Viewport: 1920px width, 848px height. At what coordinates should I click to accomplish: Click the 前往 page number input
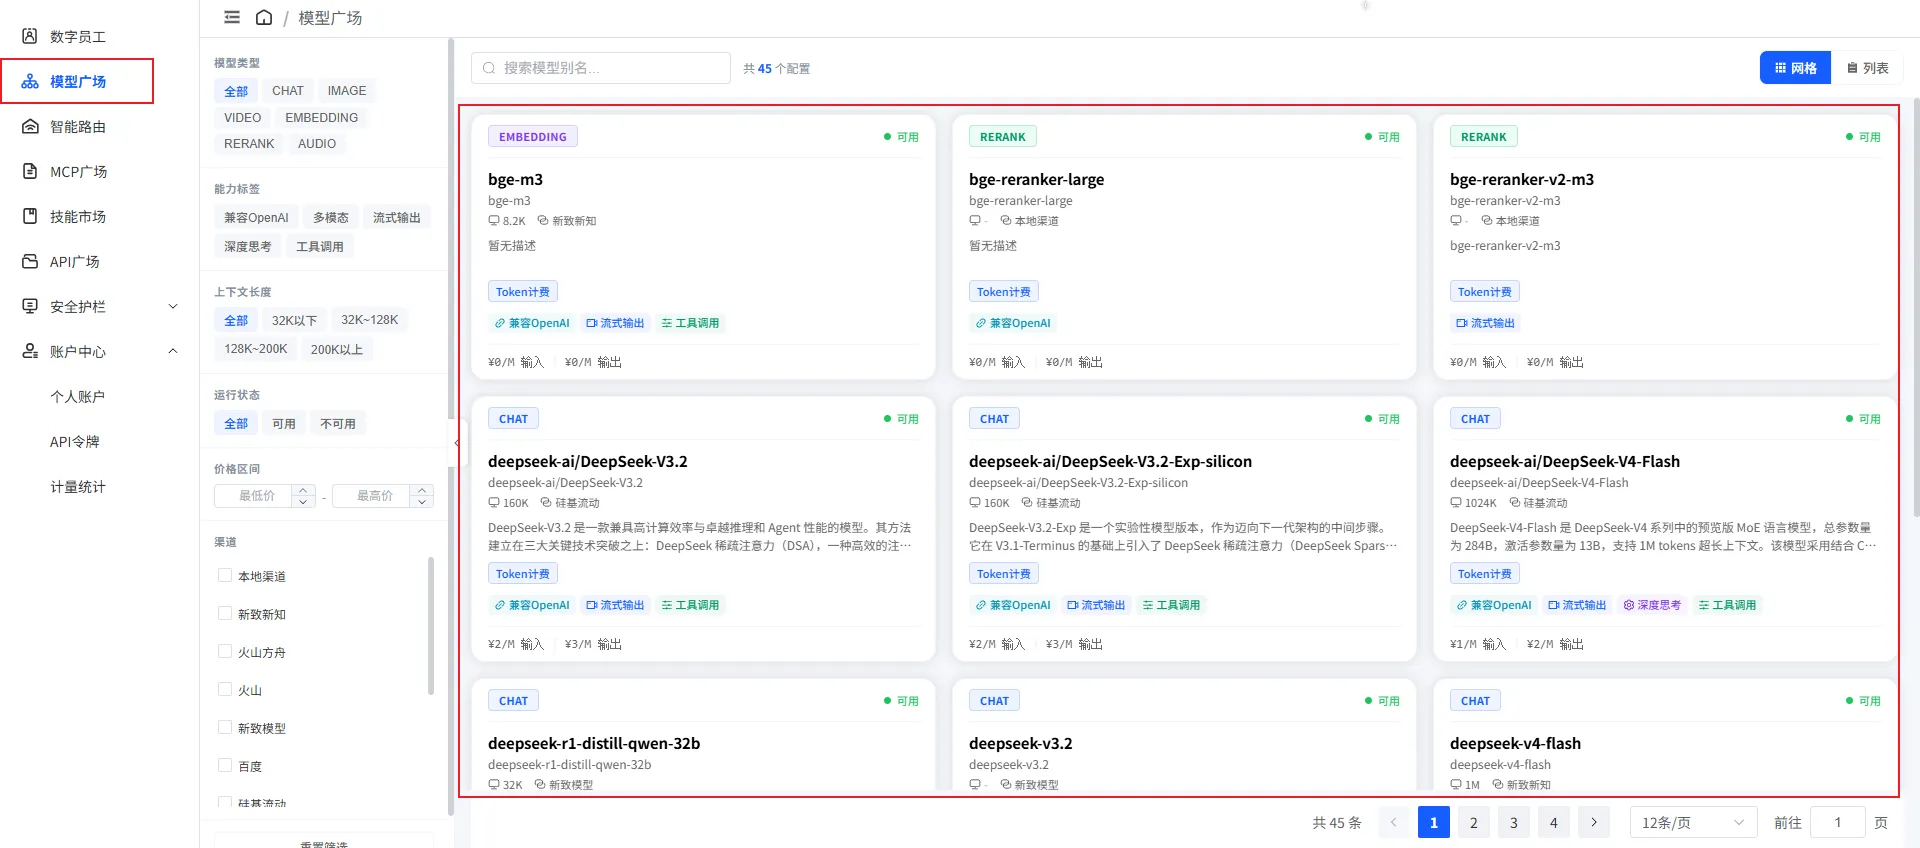pos(1838,822)
